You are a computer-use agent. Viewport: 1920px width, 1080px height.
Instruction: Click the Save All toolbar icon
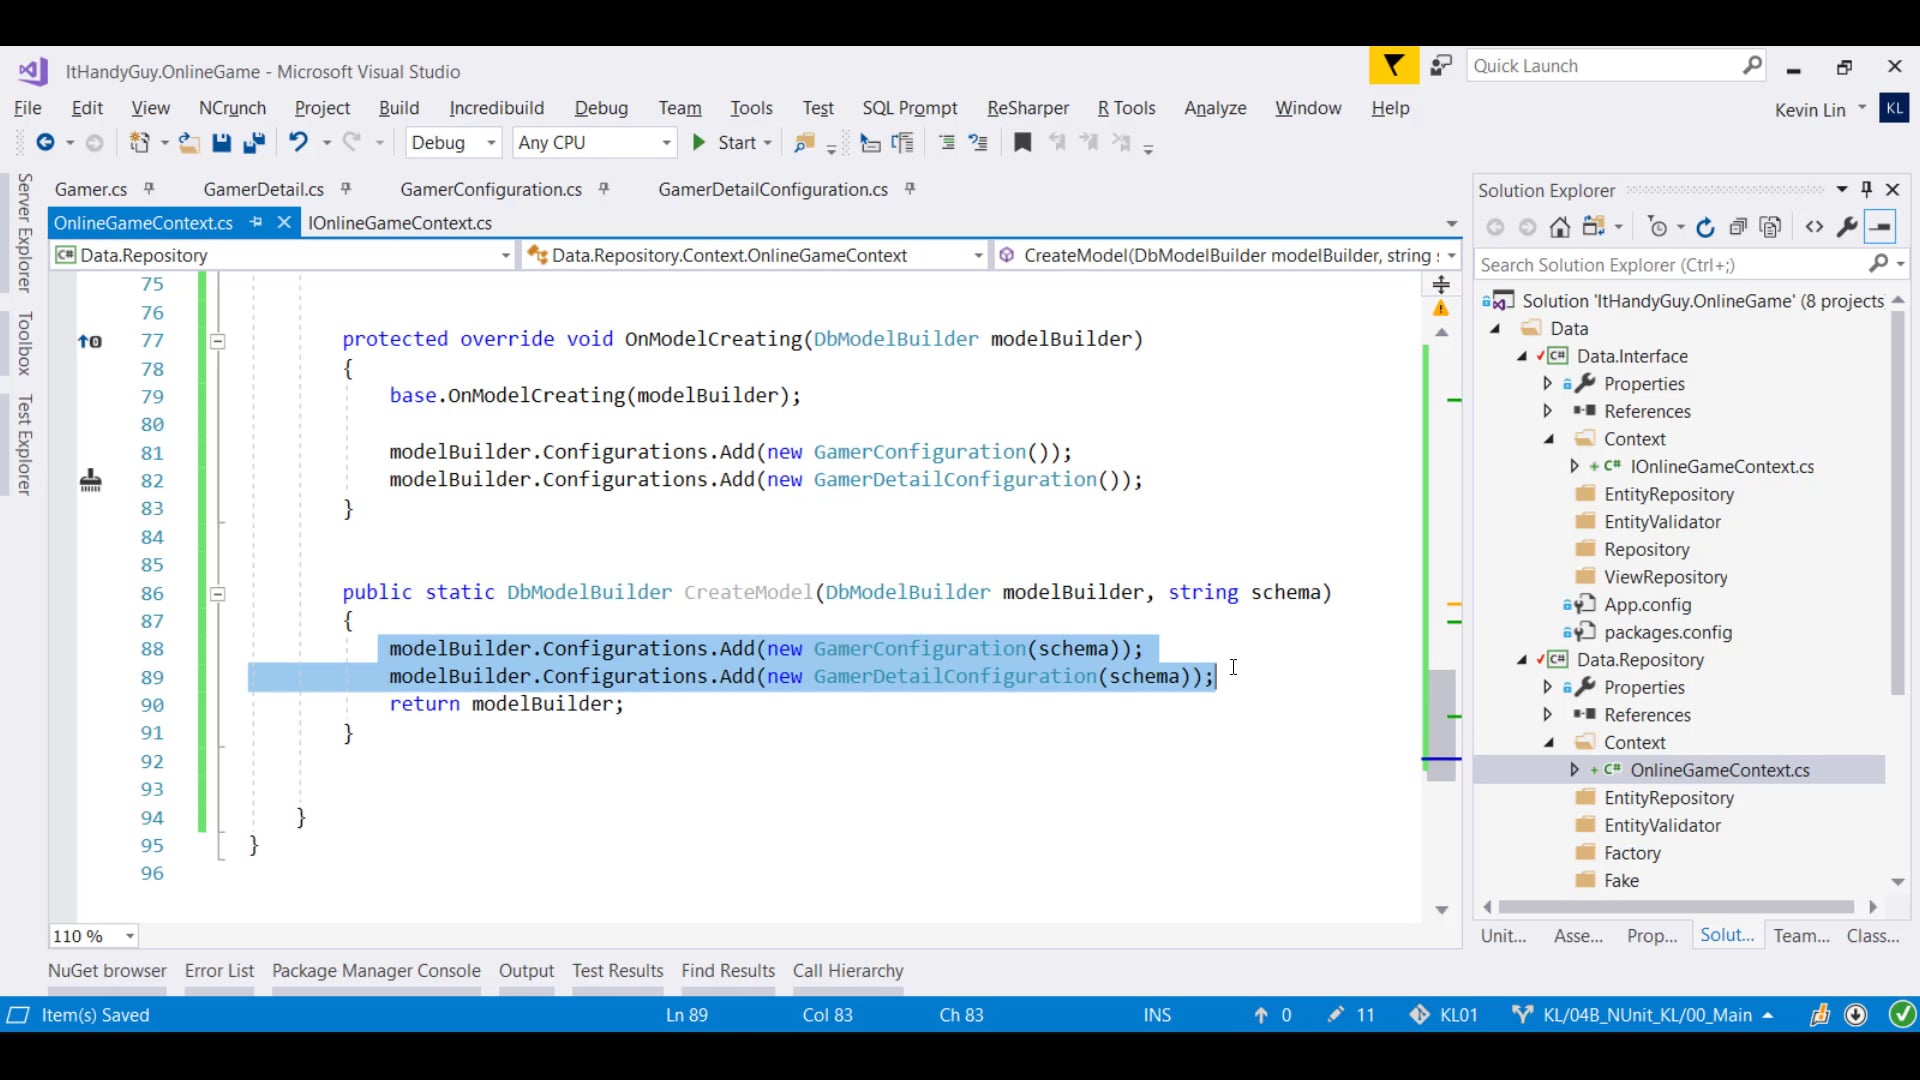pos(254,143)
